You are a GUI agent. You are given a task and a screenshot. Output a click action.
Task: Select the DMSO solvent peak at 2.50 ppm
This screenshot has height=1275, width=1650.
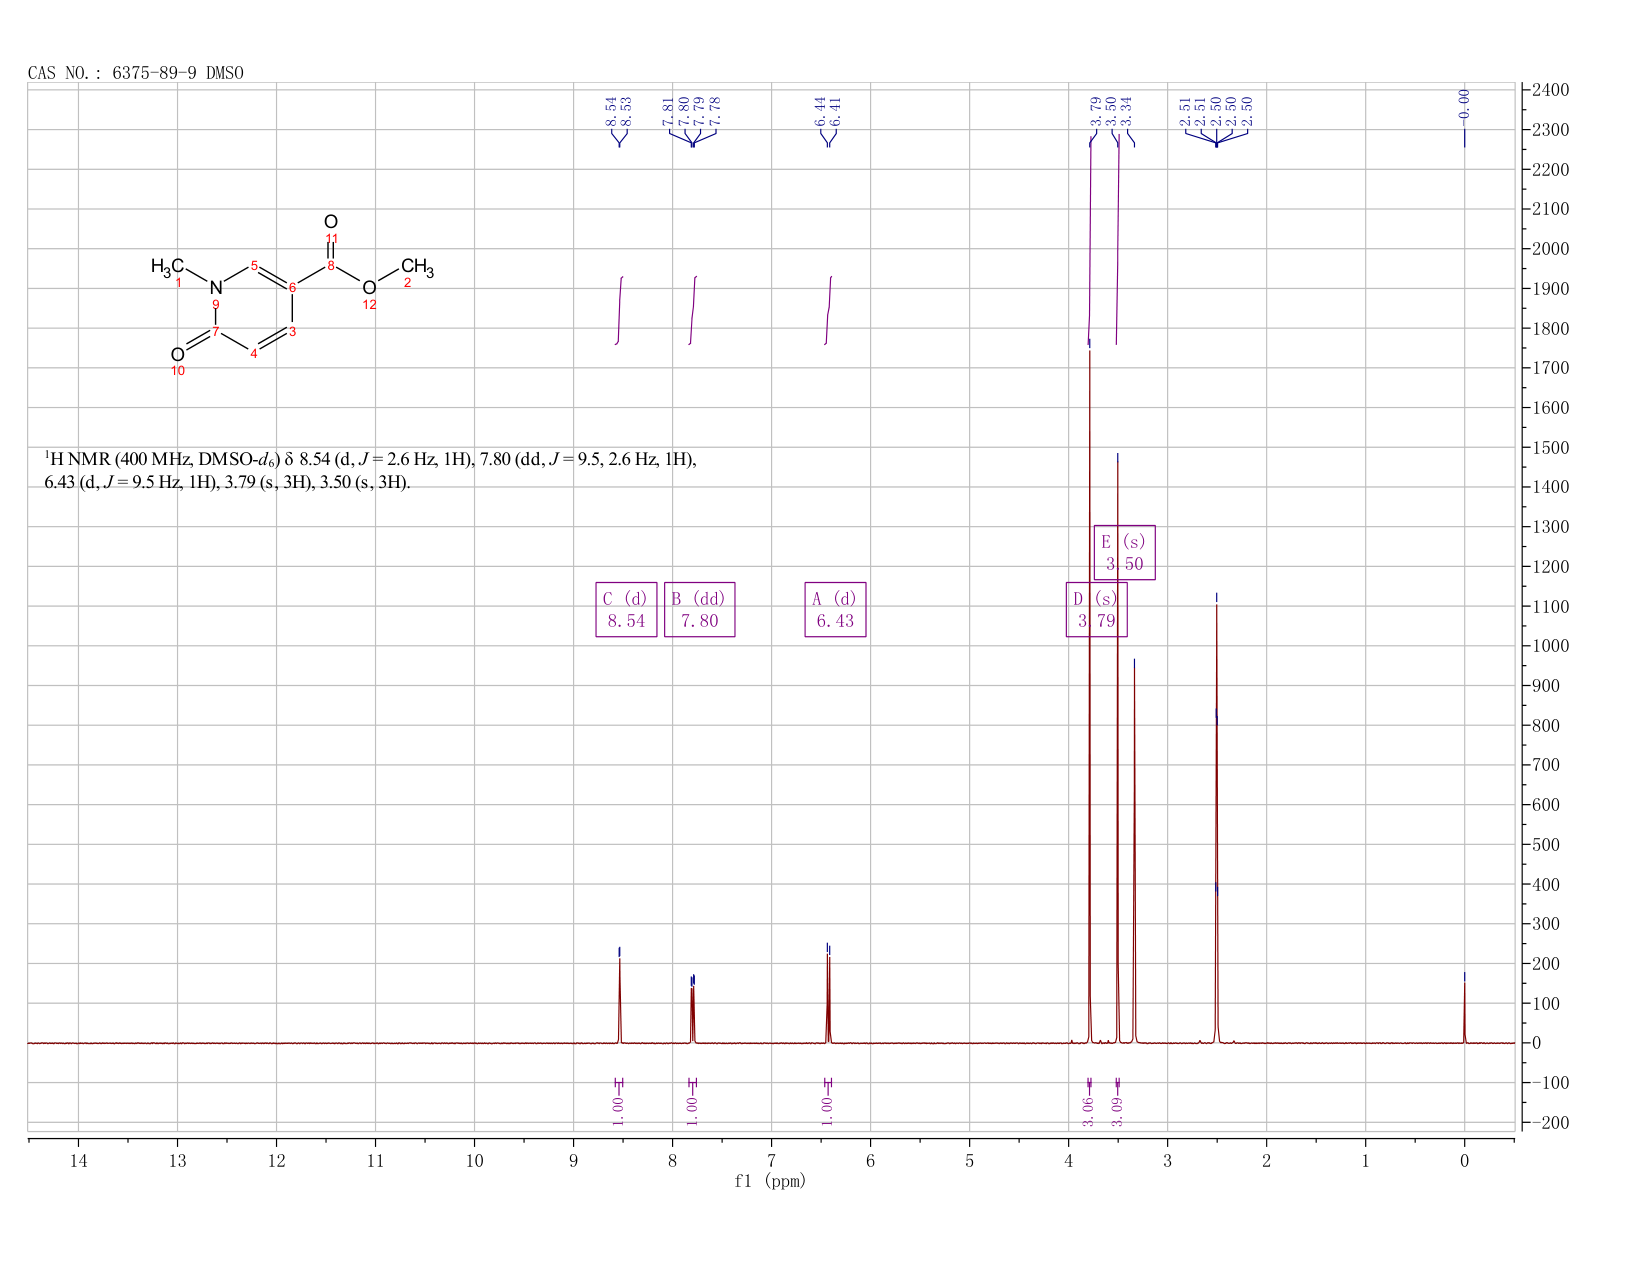(x=1216, y=820)
